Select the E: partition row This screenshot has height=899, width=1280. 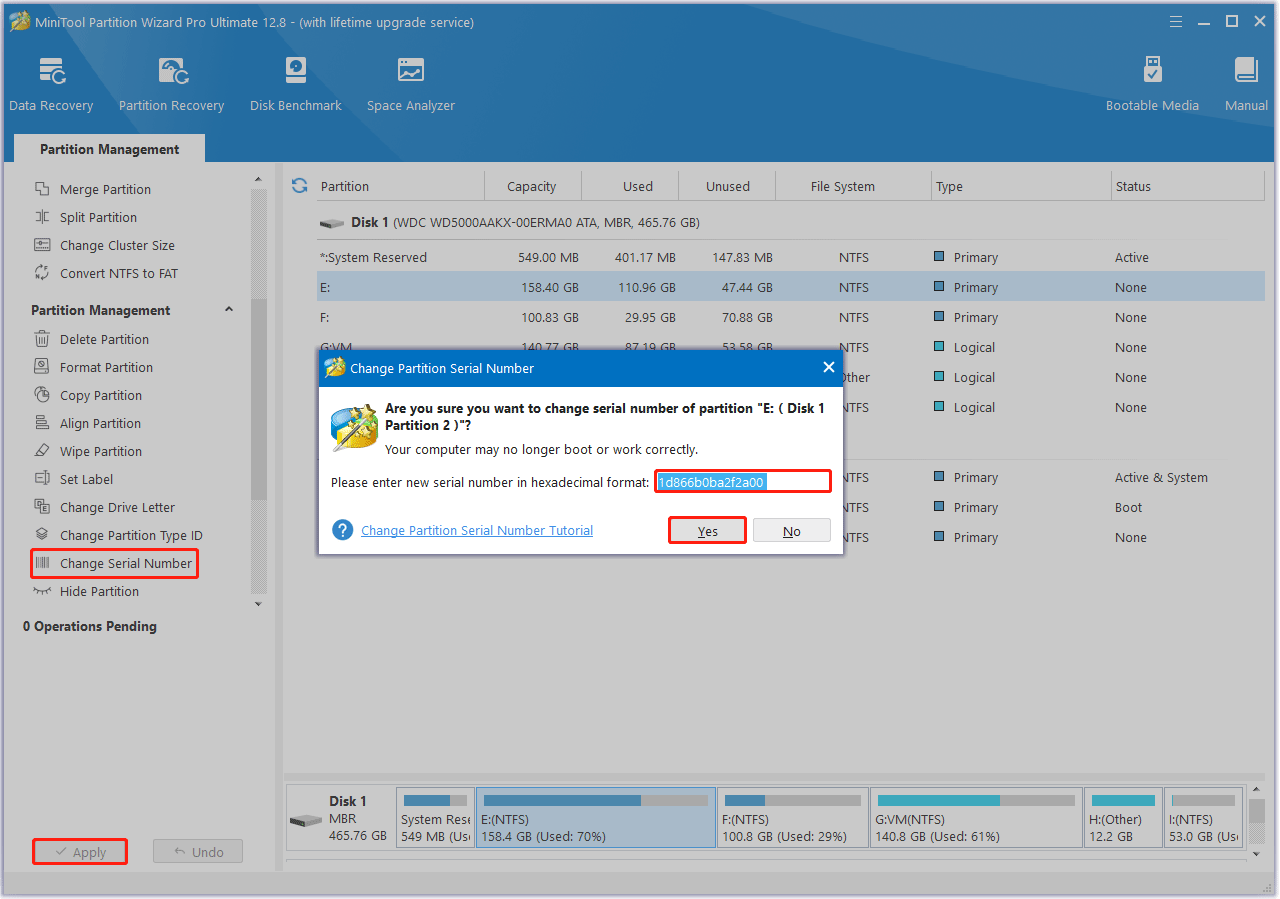[790, 287]
